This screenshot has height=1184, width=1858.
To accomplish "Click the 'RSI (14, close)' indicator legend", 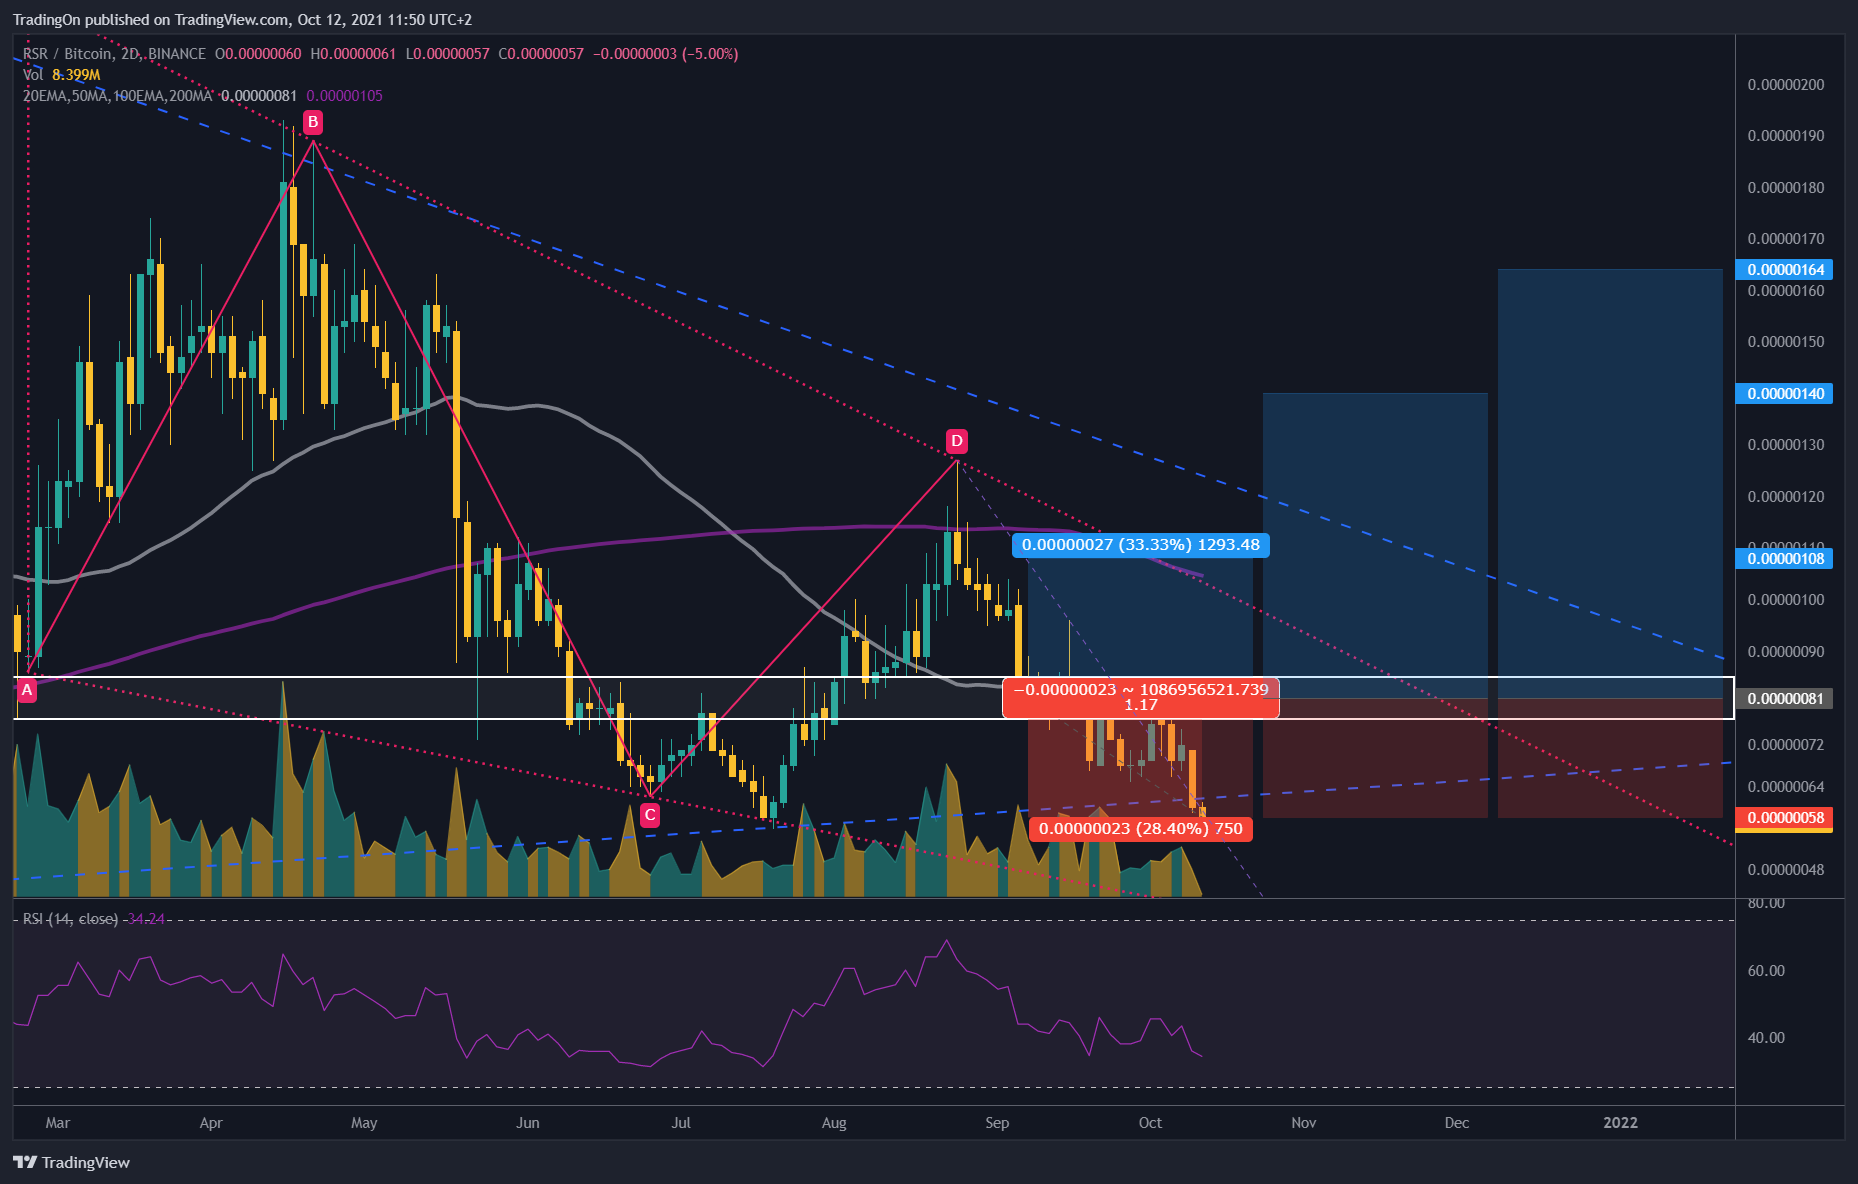I will click(71, 918).
